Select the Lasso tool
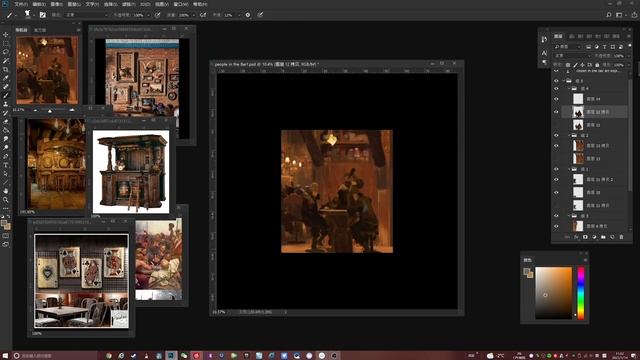 coord(6,52)
